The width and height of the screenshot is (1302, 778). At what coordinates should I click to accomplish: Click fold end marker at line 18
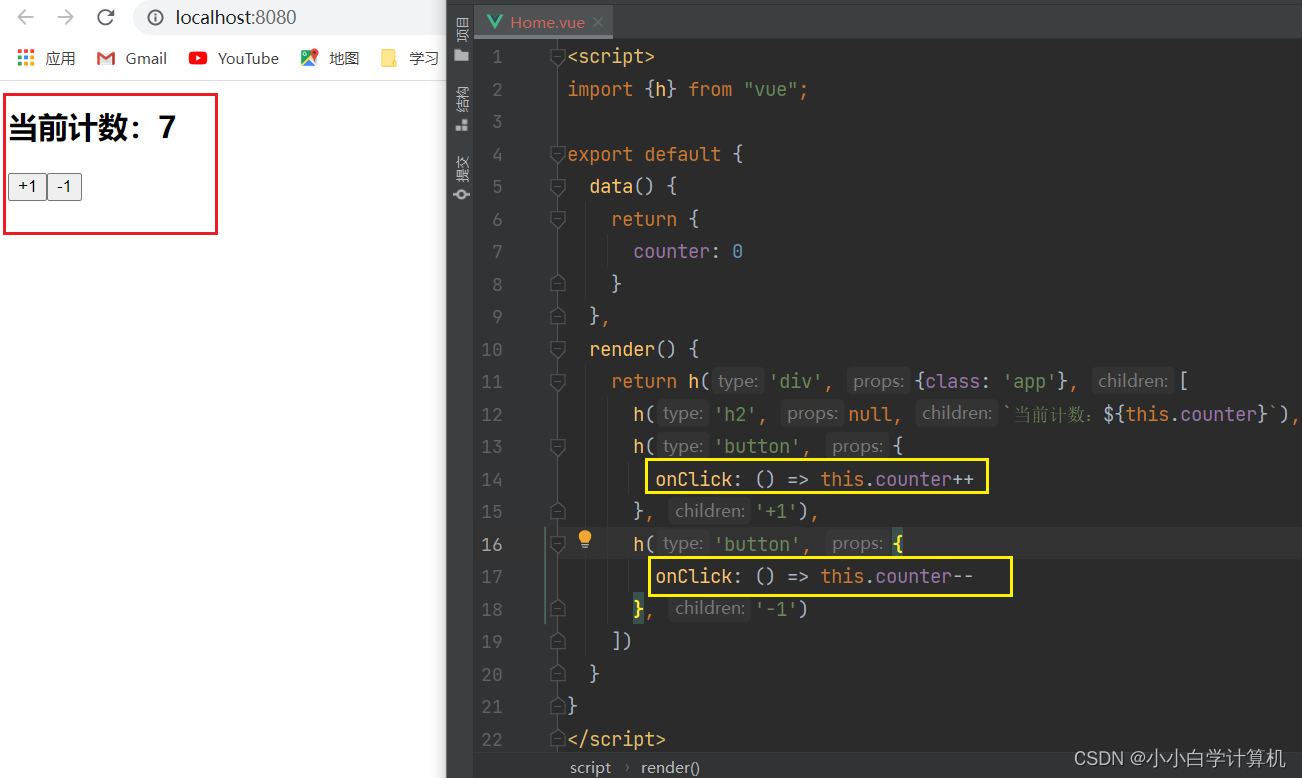(558, 609)
